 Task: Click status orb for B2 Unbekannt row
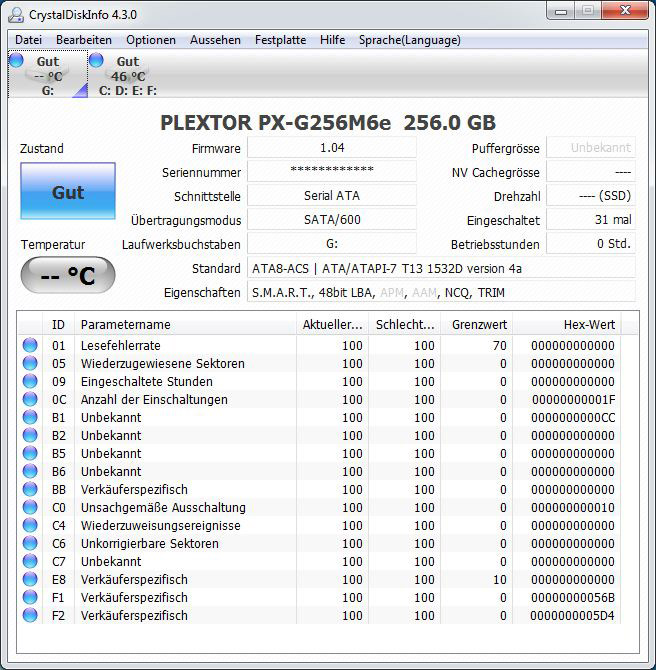30,435
